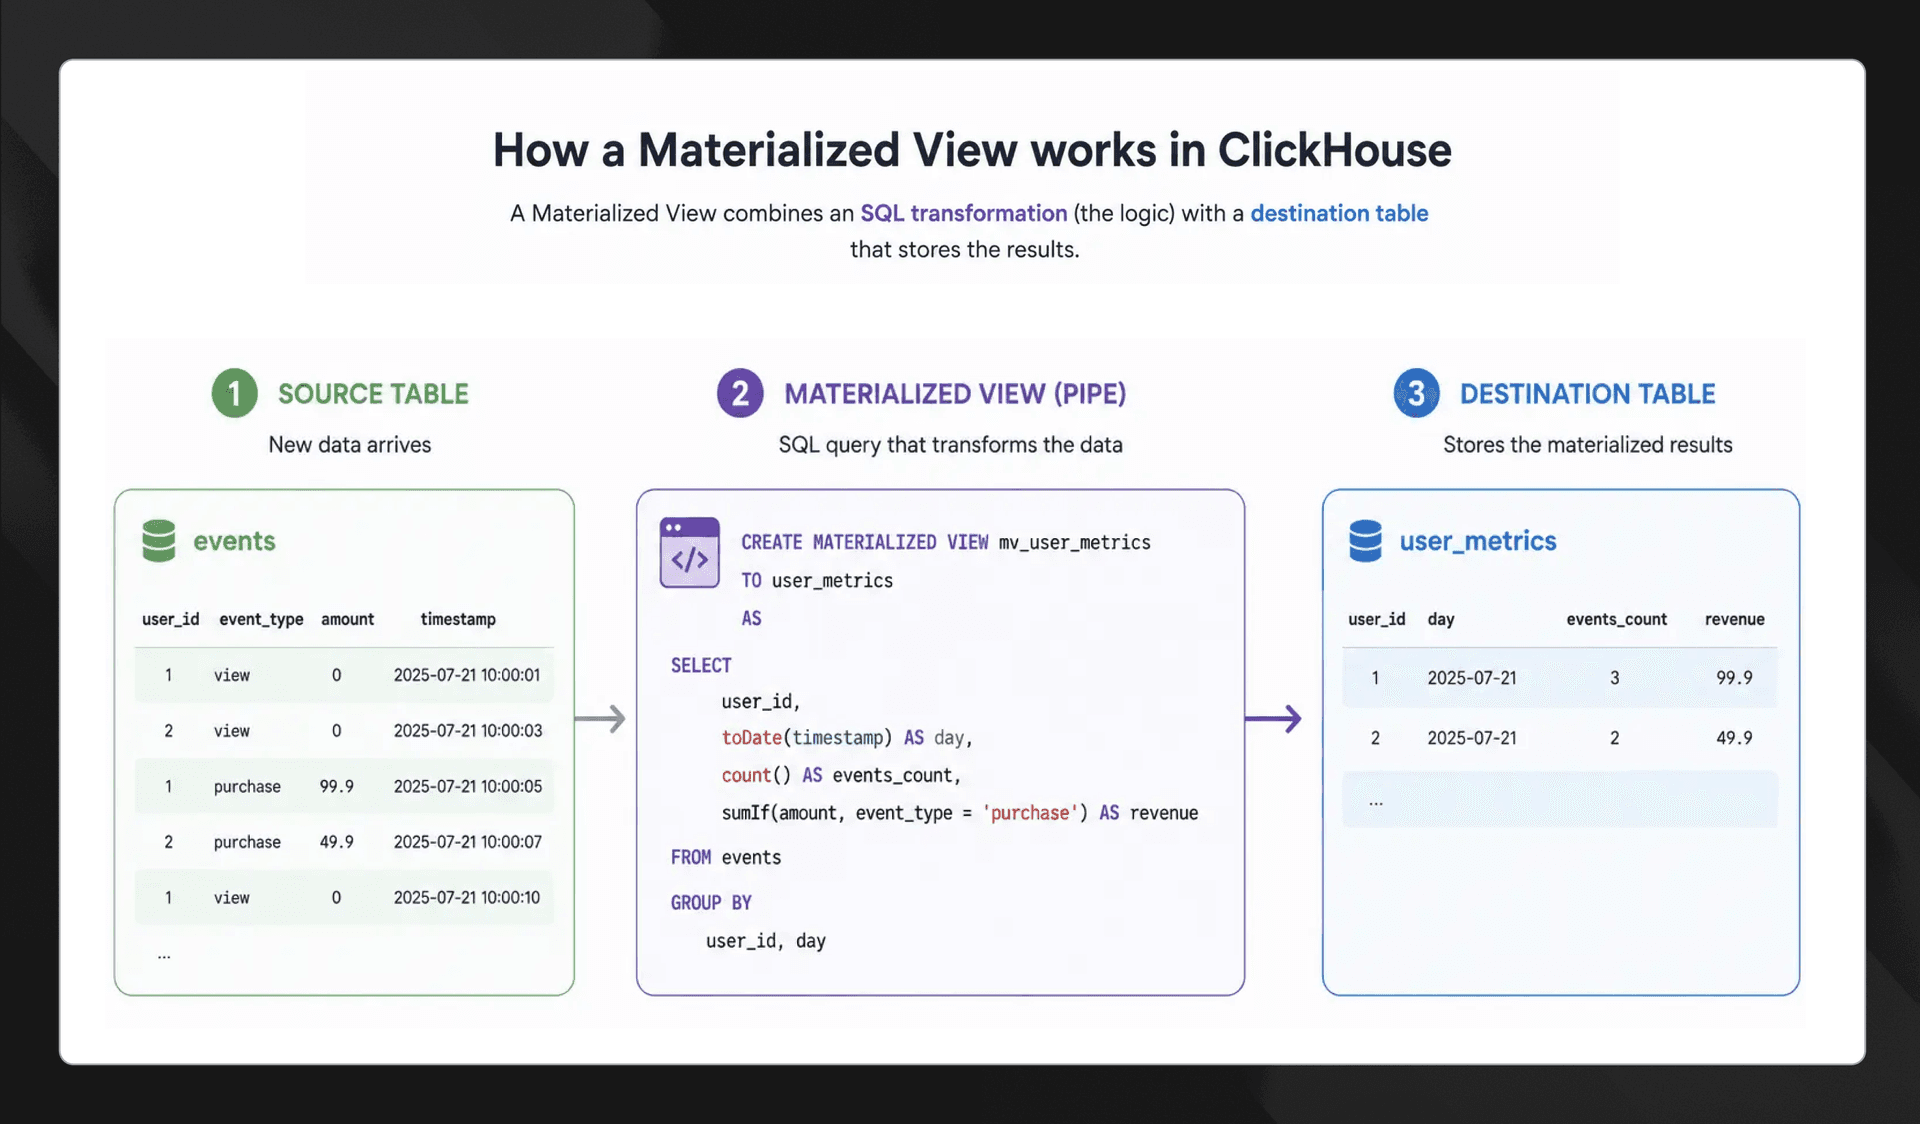Click the "FROM events" code line

pyautogui.click(x=726, y=858)
